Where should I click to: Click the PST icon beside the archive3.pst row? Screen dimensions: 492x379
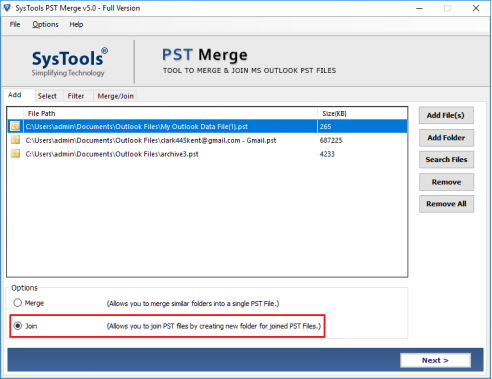pos(15,154)
